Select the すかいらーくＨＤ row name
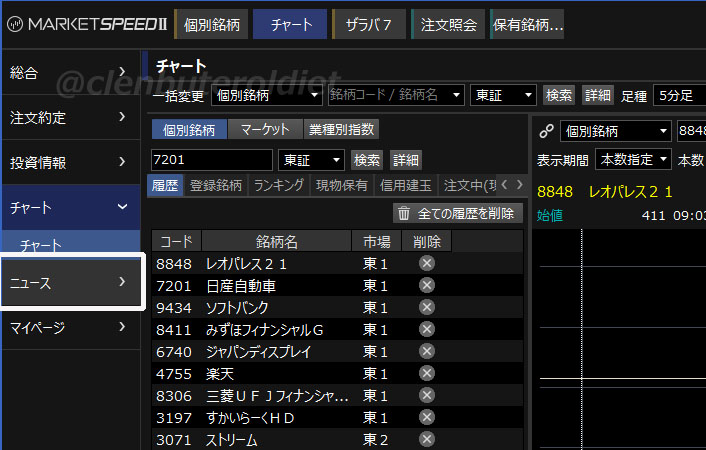This screenshot has height=450, width=706. (250, 418)
